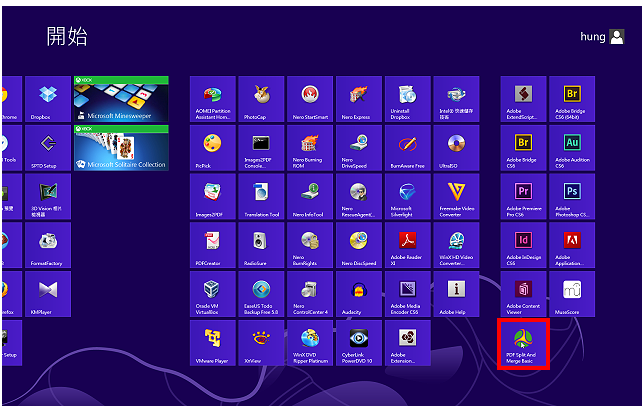
Task: Open the Nero BurnRights tile
Action: [310, 245]
